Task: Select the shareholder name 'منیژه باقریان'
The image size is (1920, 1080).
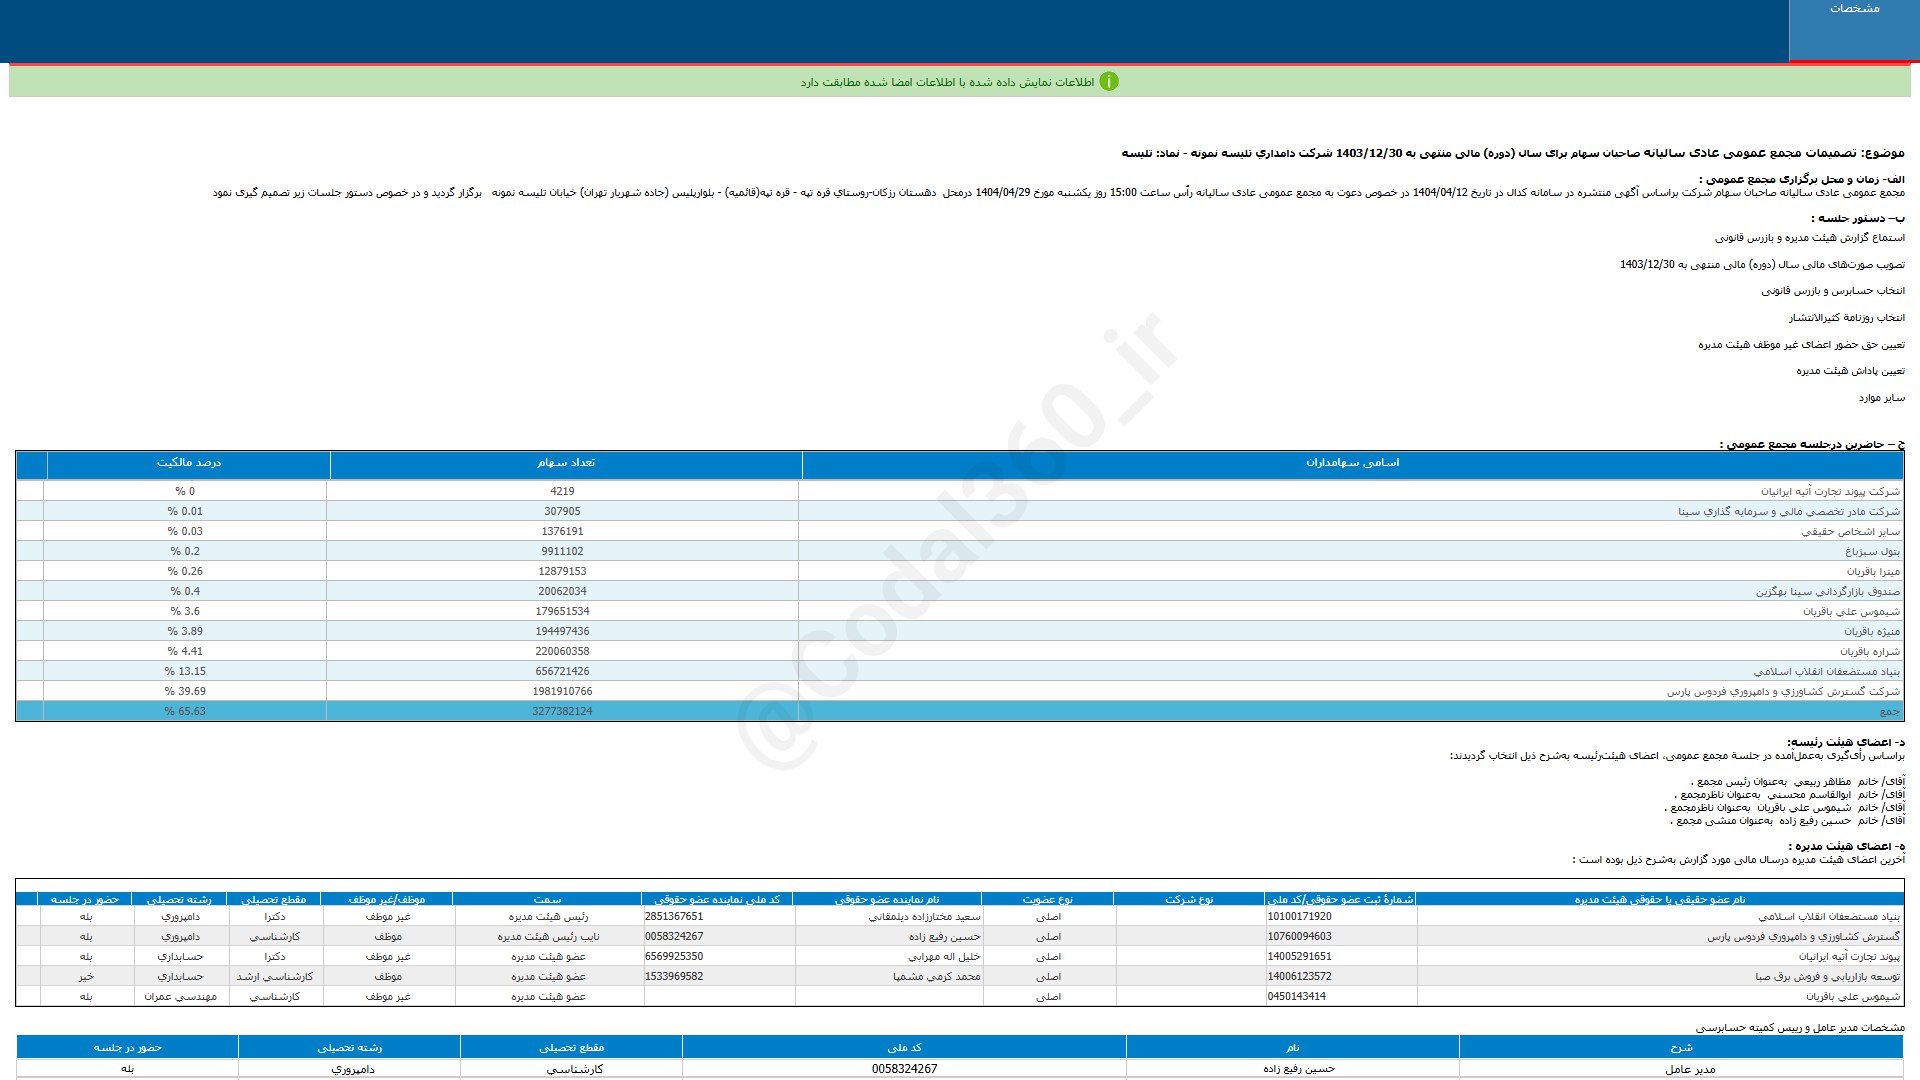Action: click(x=1872, y=631)
